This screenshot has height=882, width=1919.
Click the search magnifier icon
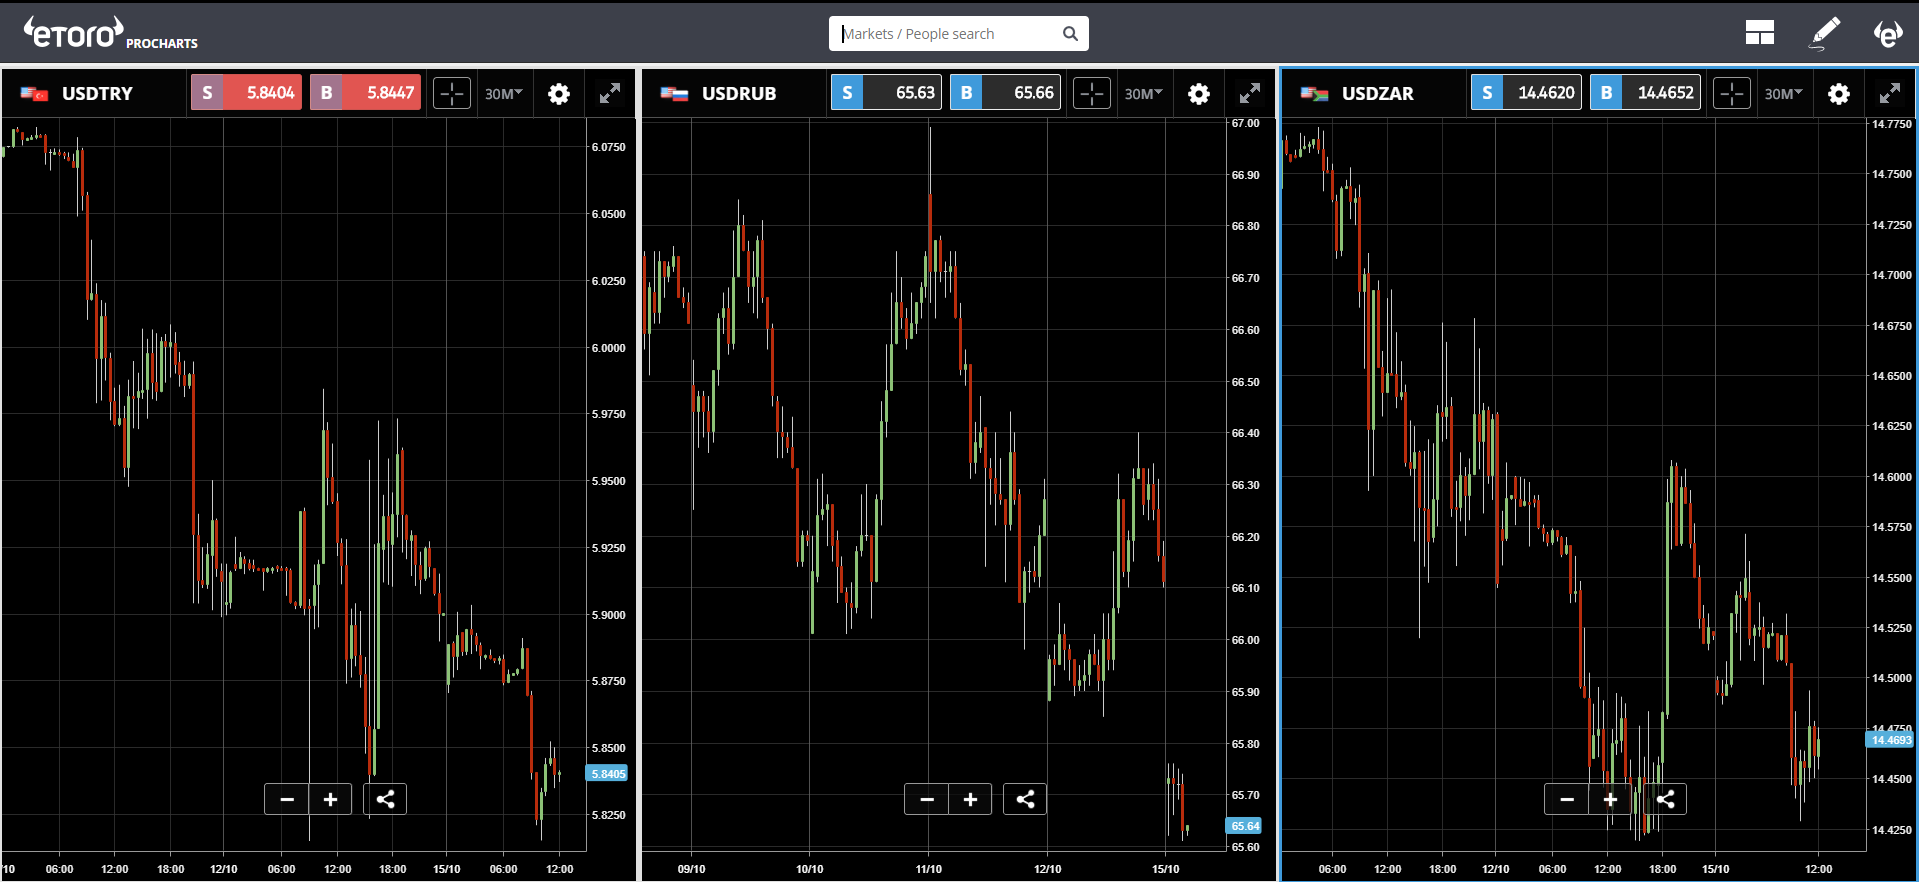coord(1070,34)
